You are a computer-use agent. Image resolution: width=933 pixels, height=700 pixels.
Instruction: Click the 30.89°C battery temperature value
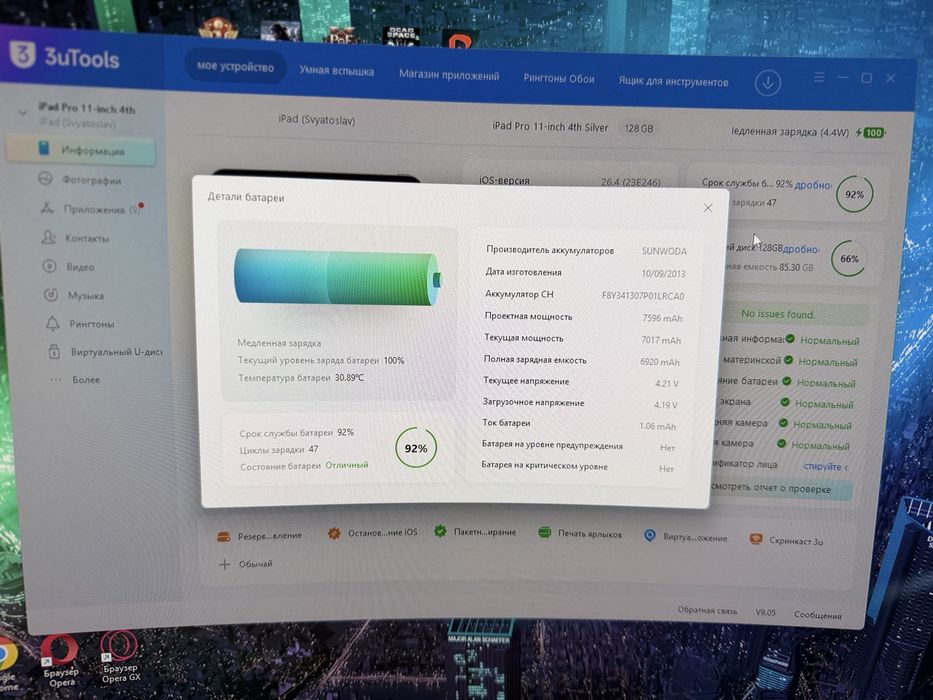pos(349,377)
